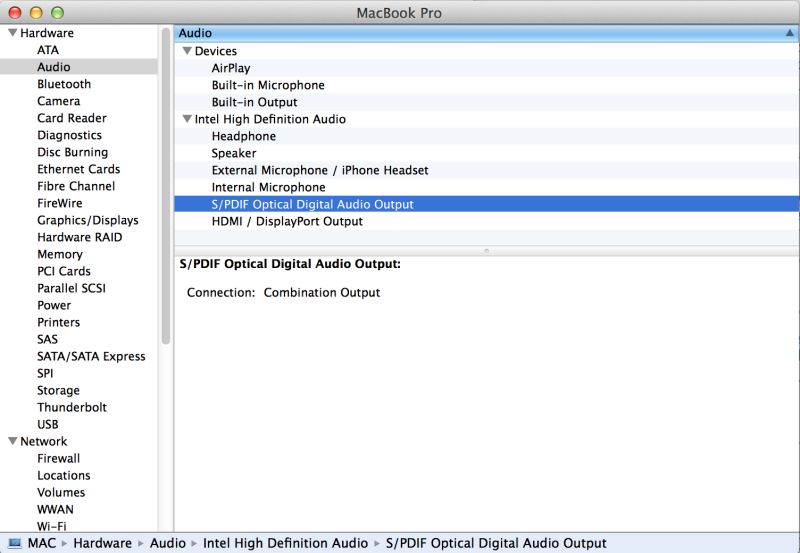This screenshot has height=553, width=800.
Task: Click Hardware in the path bar
Action: pos(103,543)
